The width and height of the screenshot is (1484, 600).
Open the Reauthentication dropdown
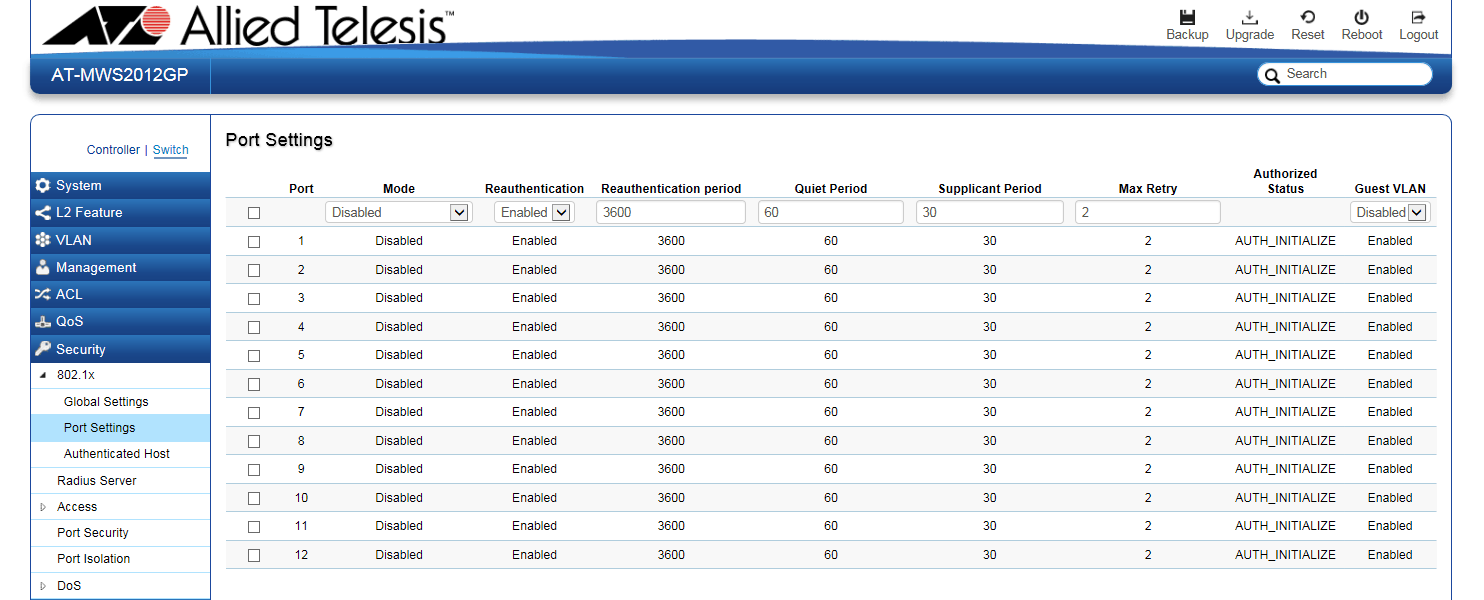click(x=534, y=212)
